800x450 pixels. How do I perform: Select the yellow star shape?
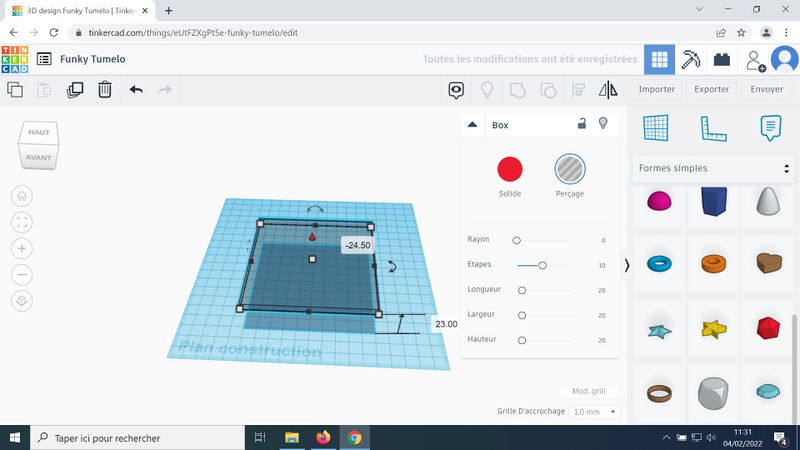[x=713, y=329]
